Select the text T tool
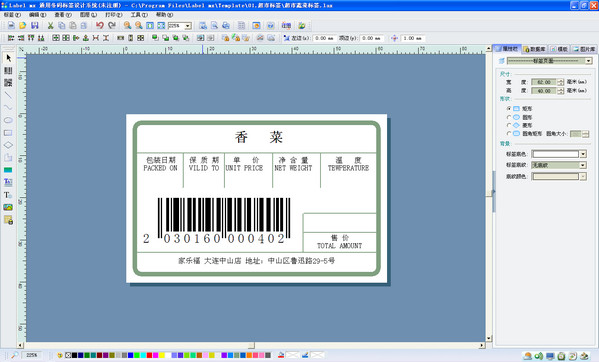Viewport: 599px width, 362px height. coord(8,195)
